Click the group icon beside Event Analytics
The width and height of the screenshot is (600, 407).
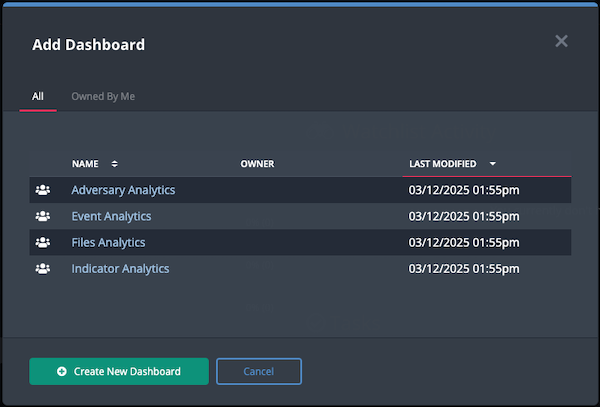pos(43,216)
